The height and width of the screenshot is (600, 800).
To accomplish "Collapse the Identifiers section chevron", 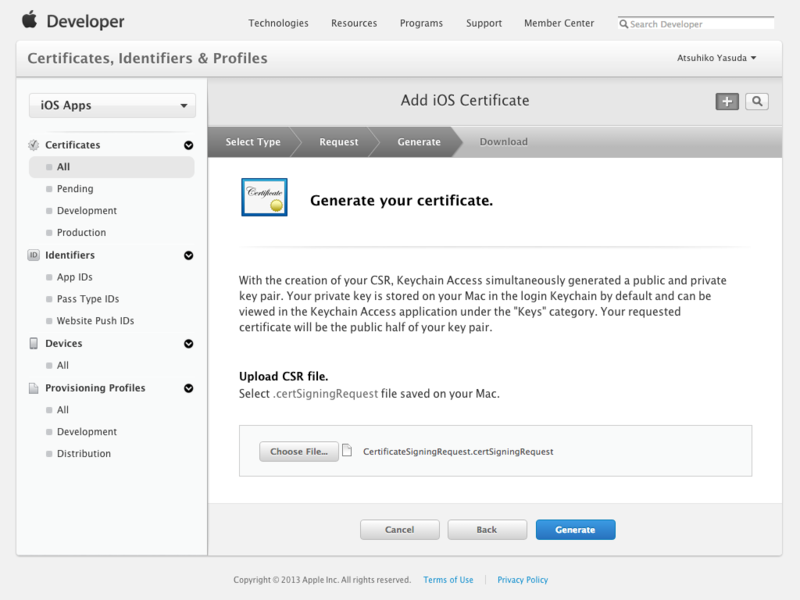I will tap(189, 256).
